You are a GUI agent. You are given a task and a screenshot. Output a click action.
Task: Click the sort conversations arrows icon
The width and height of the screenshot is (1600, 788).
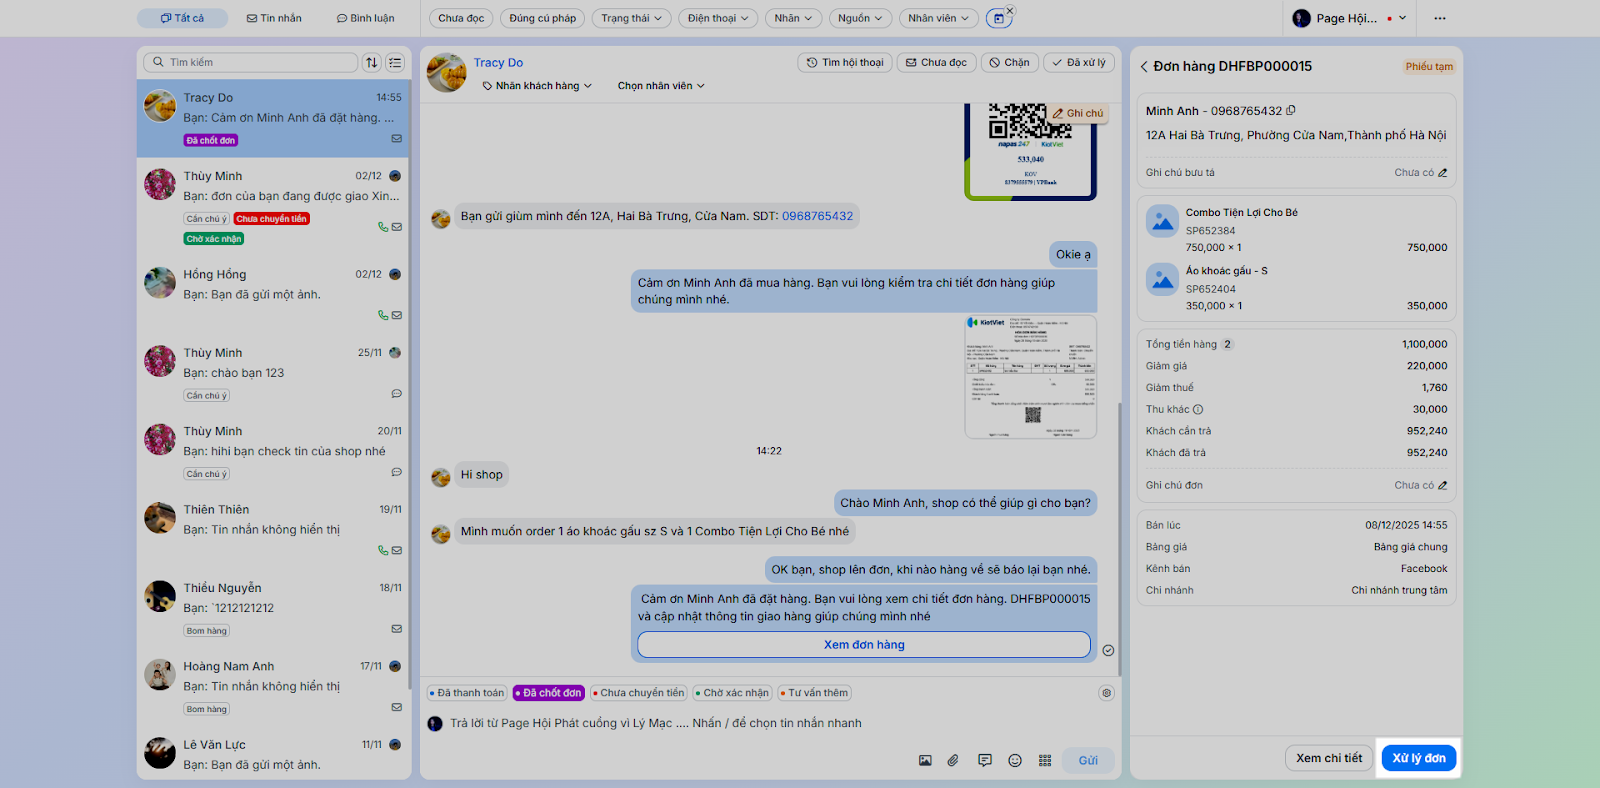(x=372, y=63)
